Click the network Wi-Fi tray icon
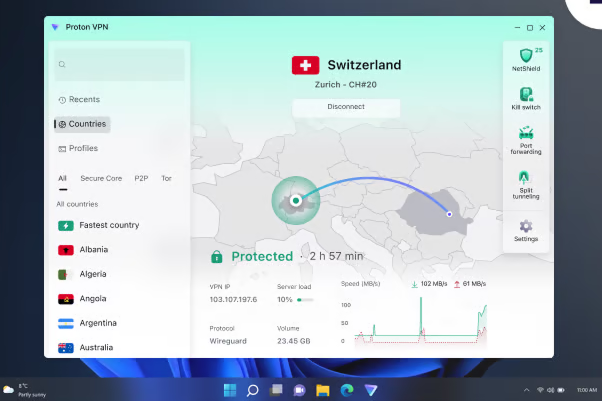602x401 pixels. pos(540,390)
